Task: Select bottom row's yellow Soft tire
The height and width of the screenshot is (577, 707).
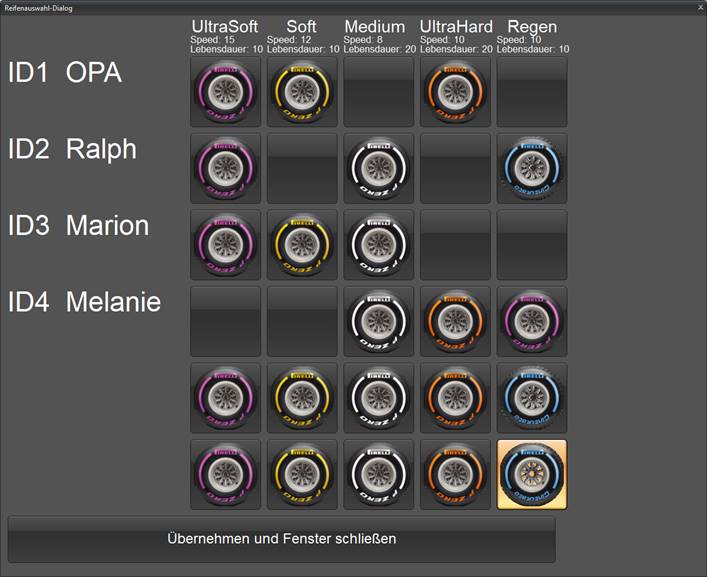Action: point(302,475)
